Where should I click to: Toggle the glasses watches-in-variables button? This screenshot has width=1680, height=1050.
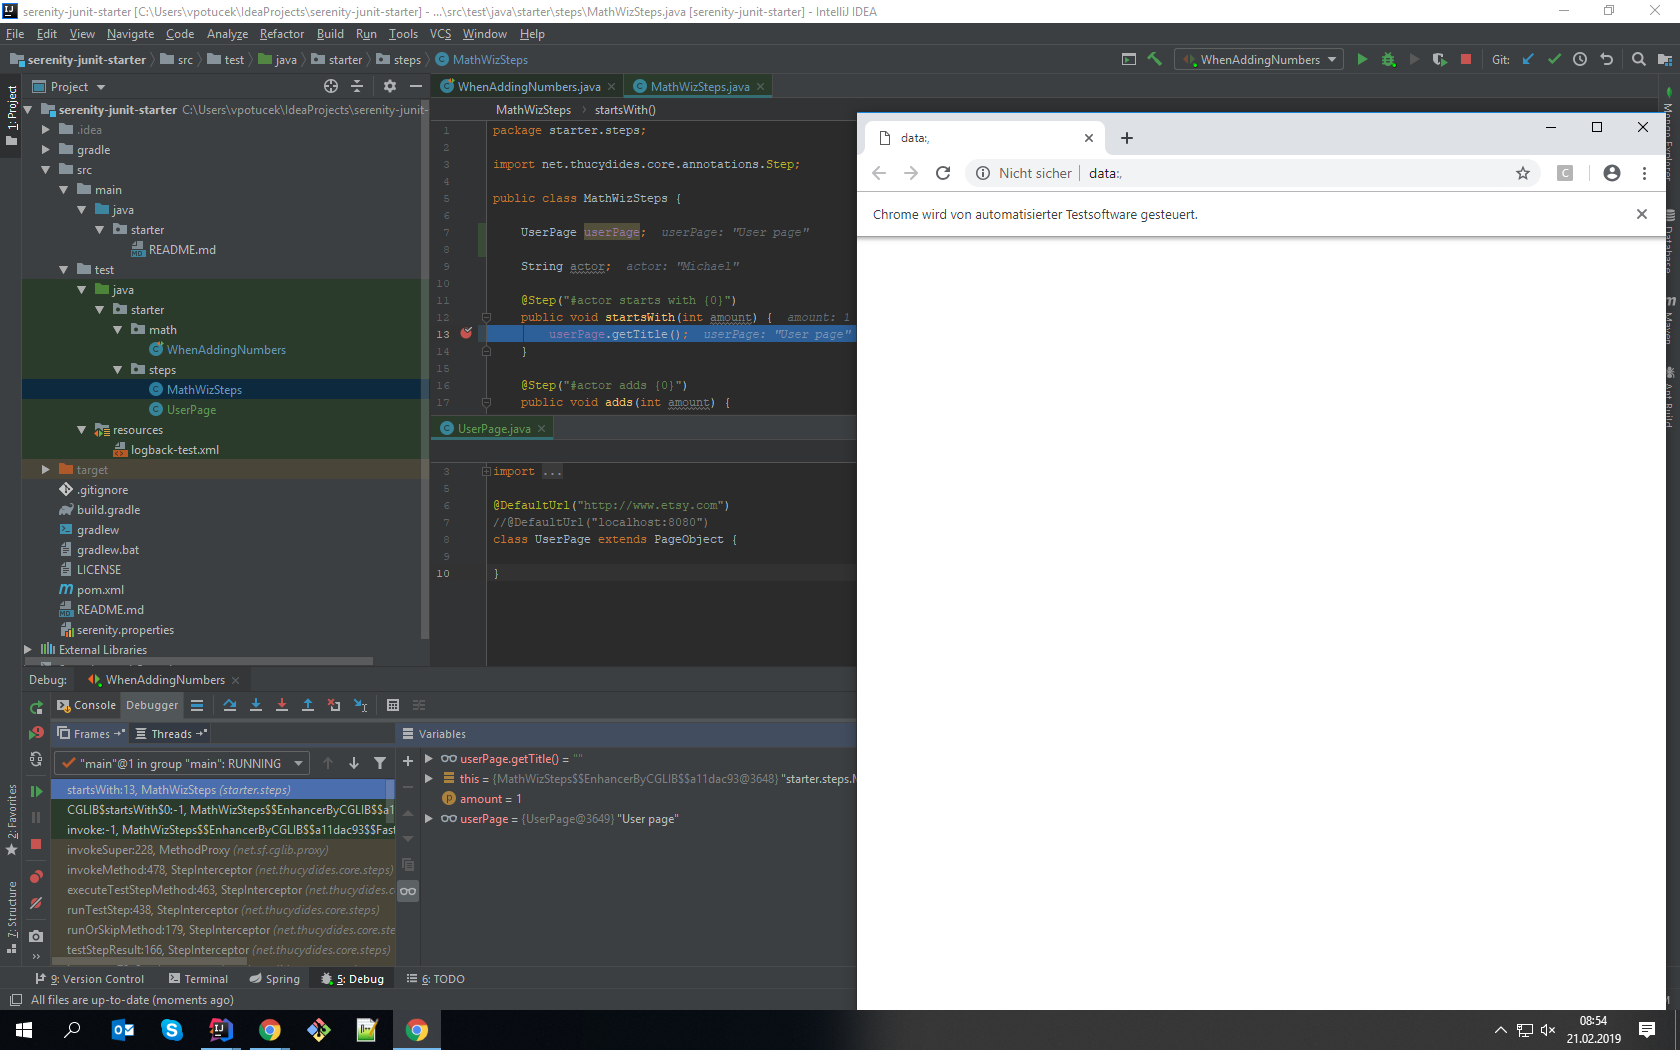[408, 891]
